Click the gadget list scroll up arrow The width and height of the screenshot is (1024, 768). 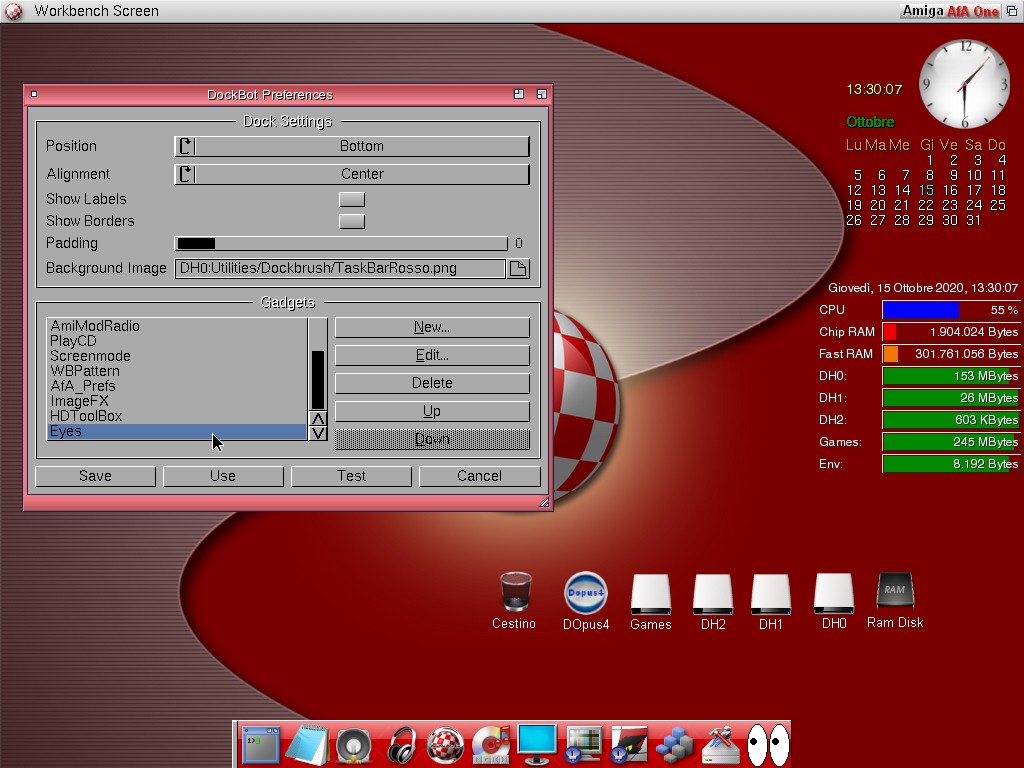pos(318,418)
